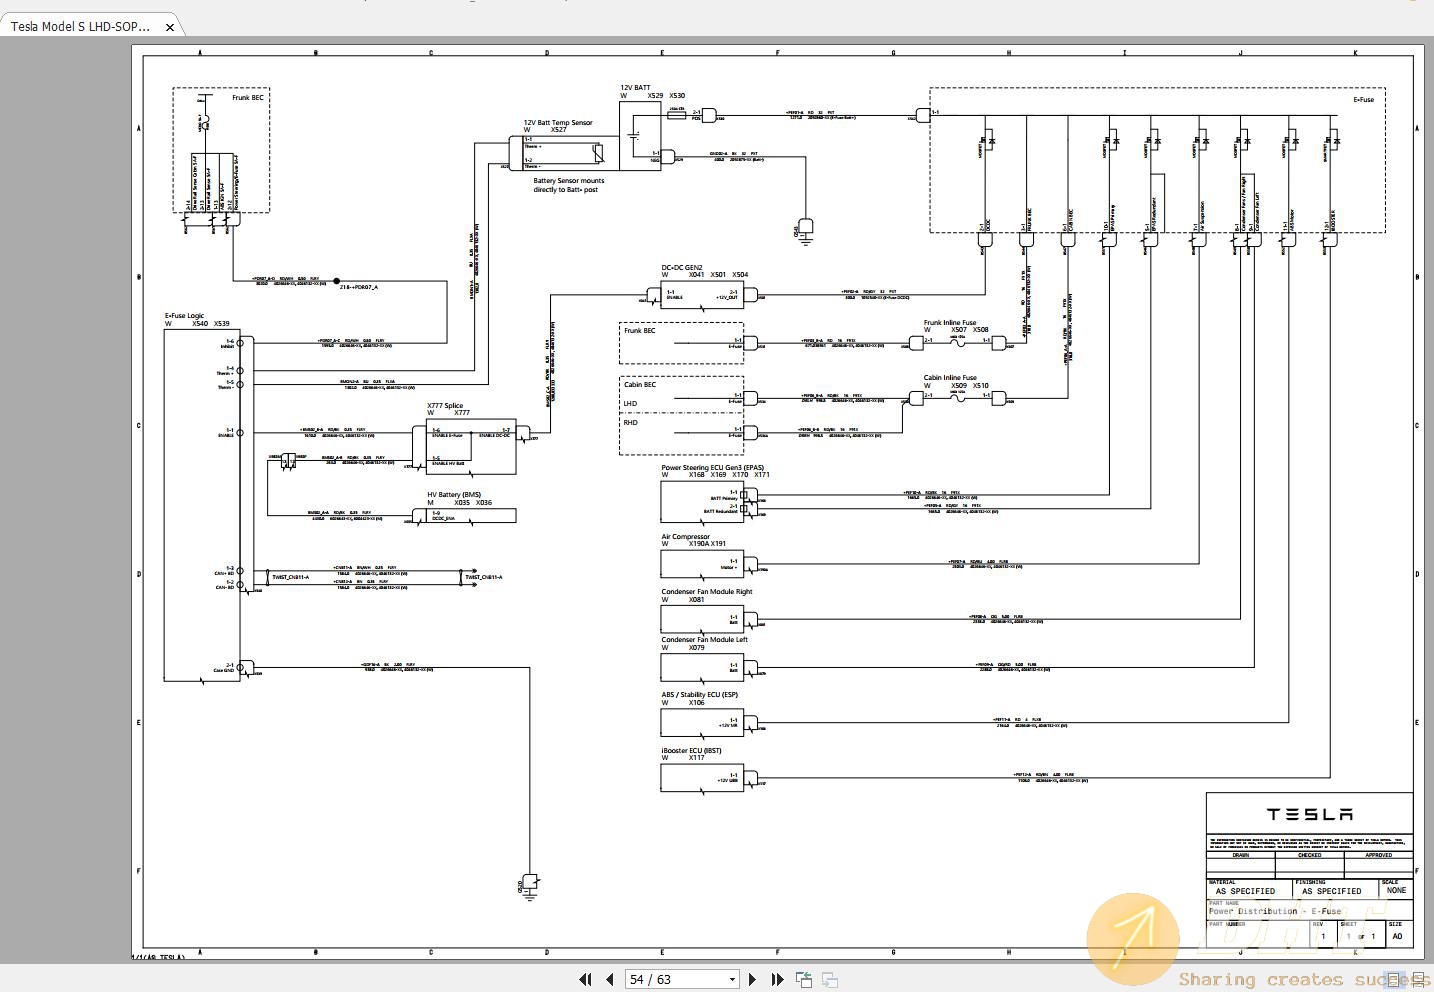Go to the next page
This screenshot has height=992, width=1434.
(x=753, y=980)
